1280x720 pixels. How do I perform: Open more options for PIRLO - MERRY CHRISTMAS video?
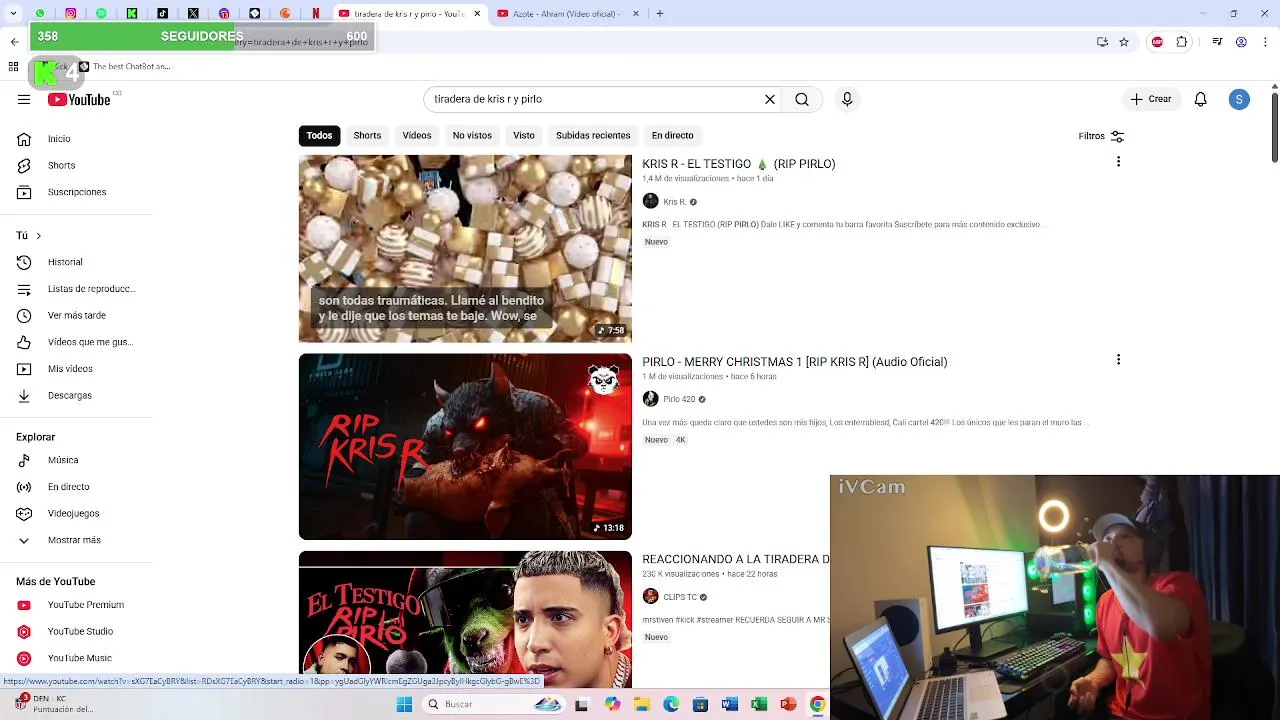tap(1118, 360)
